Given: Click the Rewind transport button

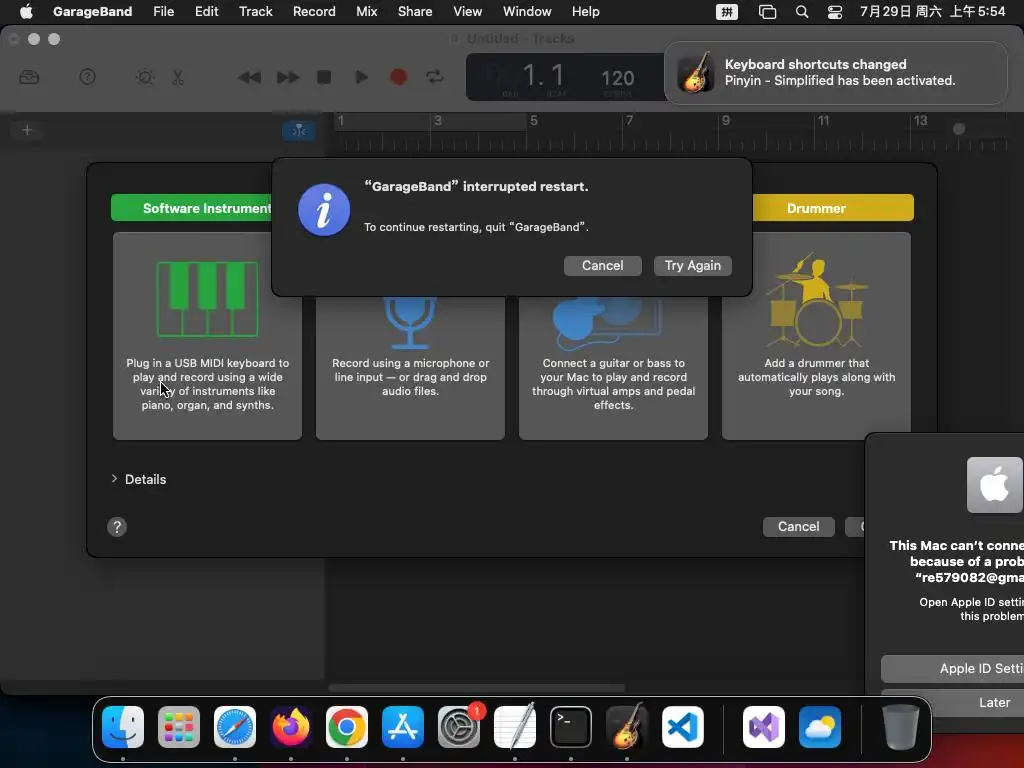Looking at the screenshot, I should pos(249,78).
